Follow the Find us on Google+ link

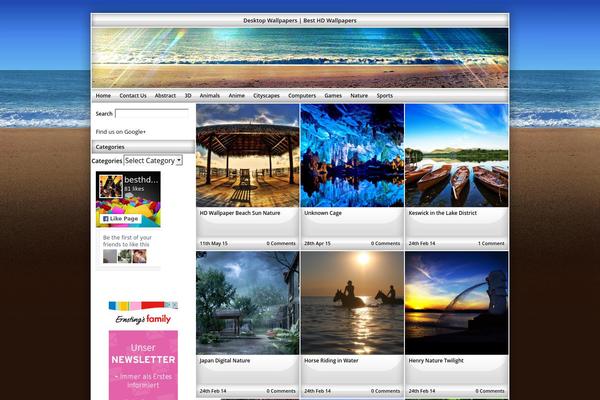(x=121, y=132)
